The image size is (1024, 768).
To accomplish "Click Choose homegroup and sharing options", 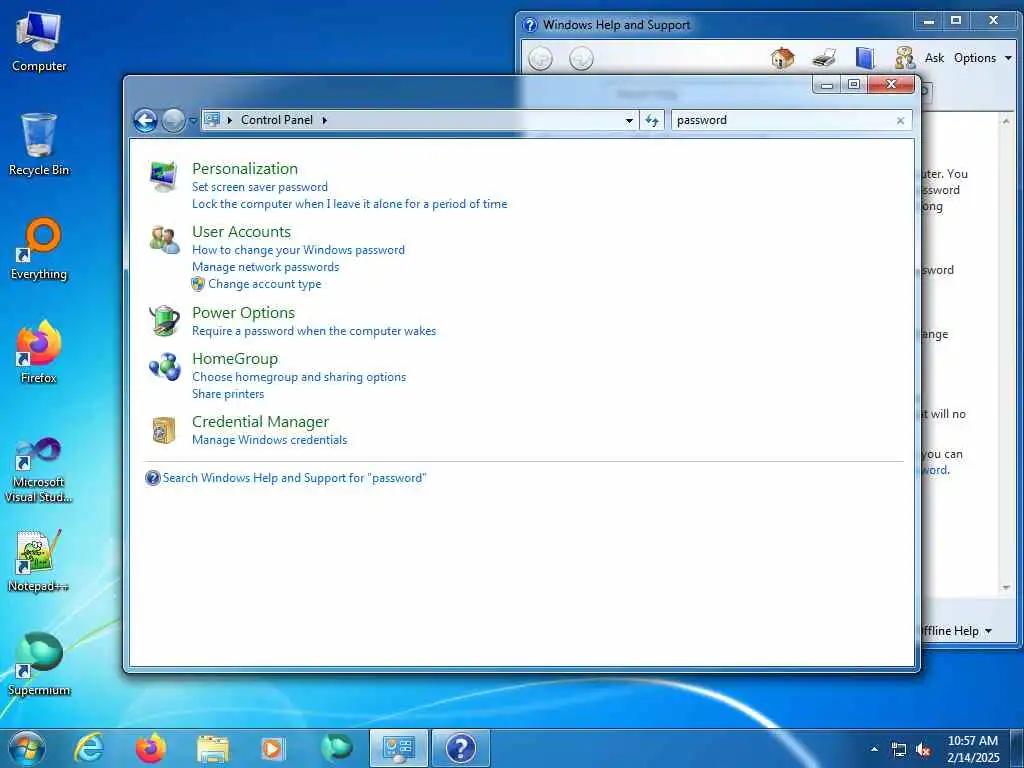I will [299, 377].
